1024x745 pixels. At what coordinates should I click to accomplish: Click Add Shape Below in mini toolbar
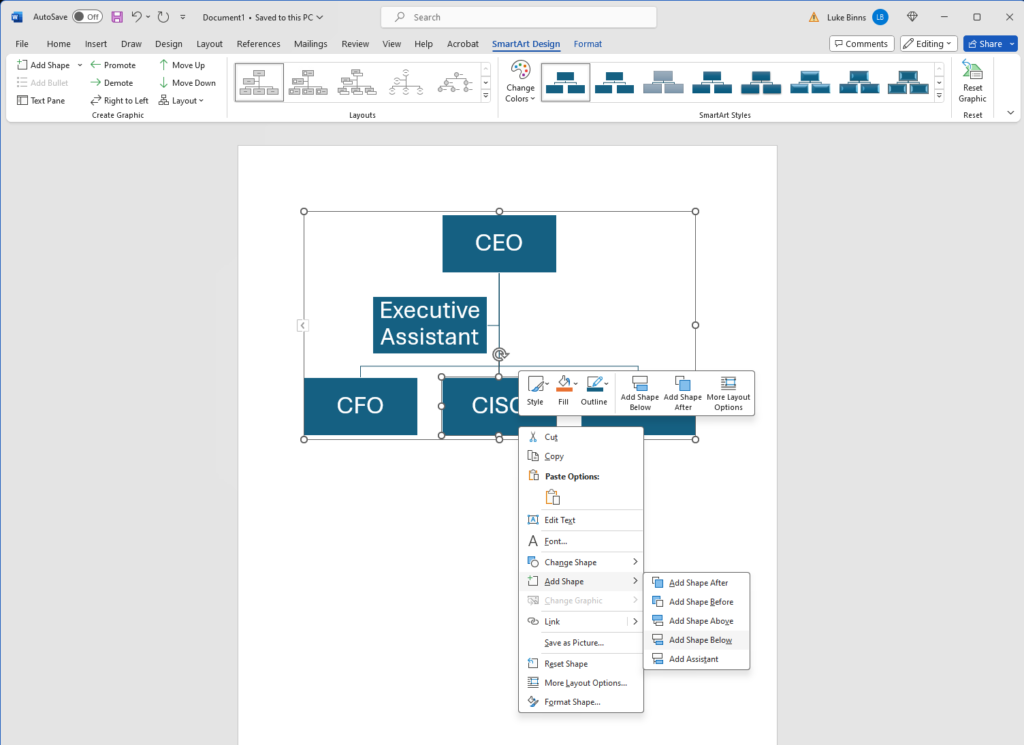640,393
